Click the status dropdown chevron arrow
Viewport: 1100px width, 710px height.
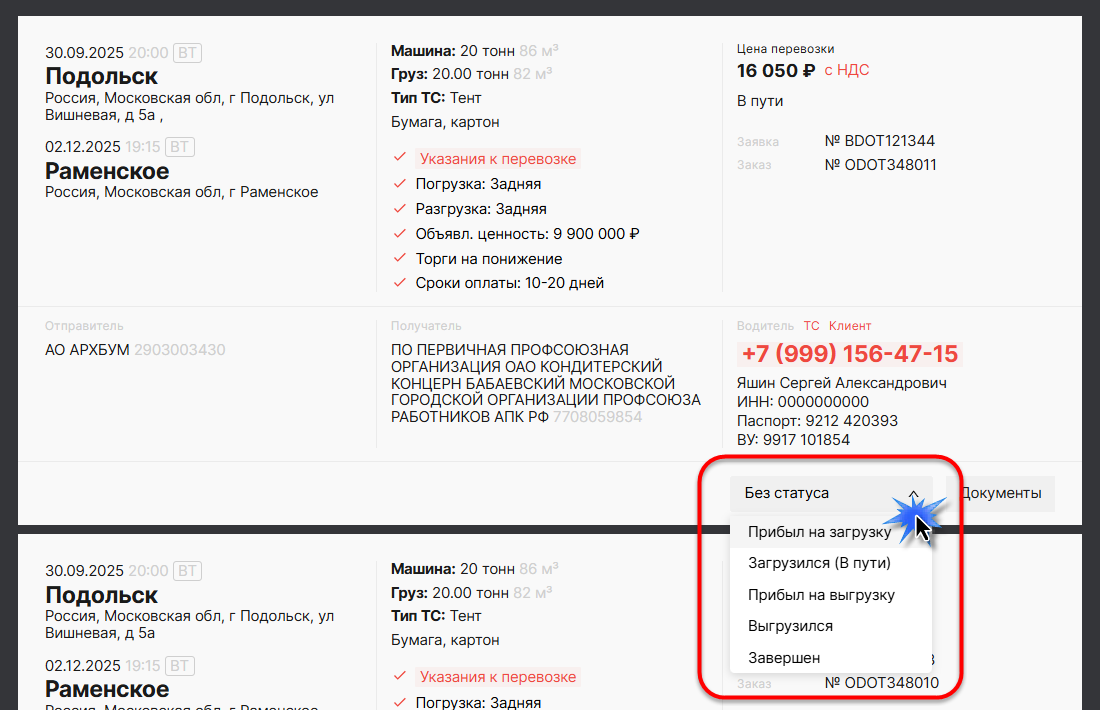[x=913, y=493]
